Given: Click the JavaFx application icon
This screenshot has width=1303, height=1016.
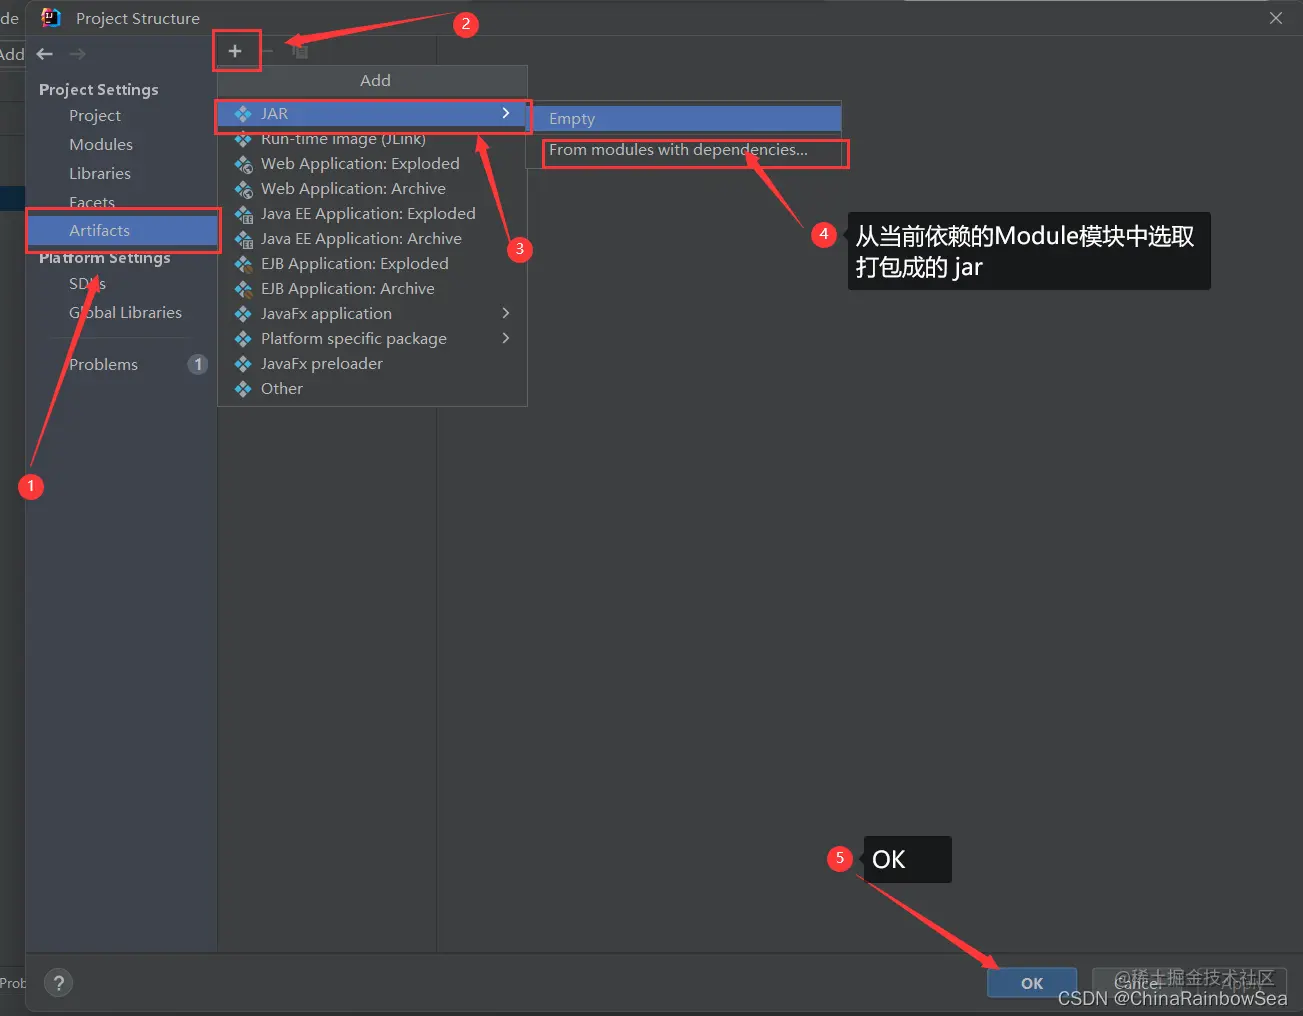Looking at the screenshot, I should (x=243, y=314).
